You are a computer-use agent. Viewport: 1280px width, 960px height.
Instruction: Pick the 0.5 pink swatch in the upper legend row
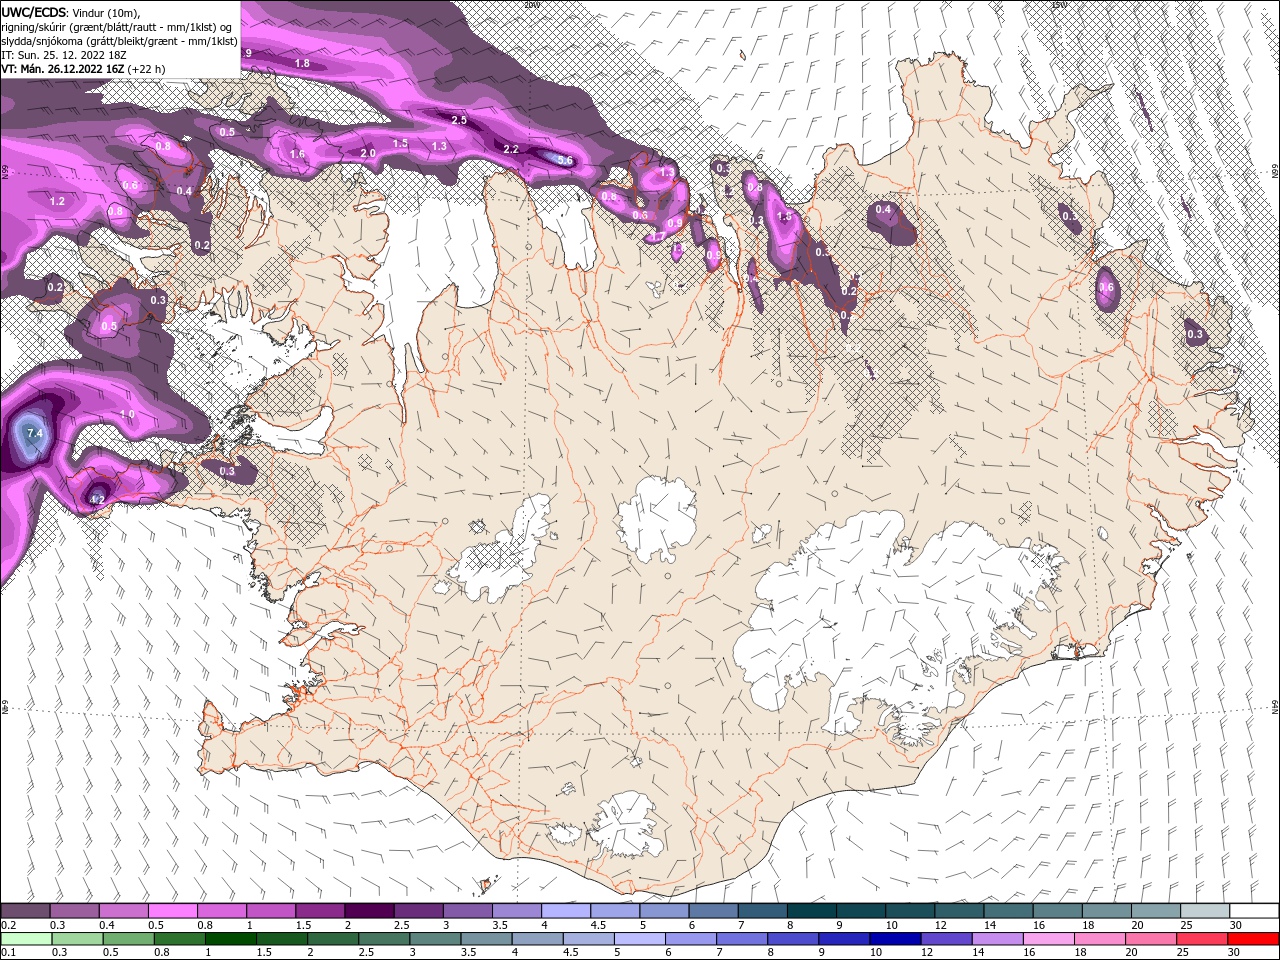coord(172,911)
